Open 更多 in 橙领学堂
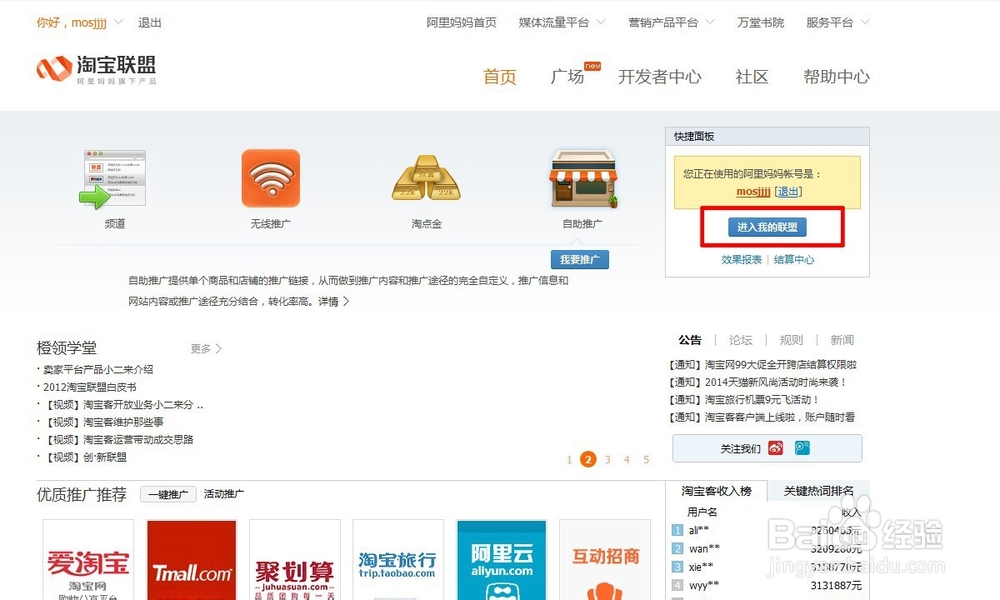 [x=206, y=349]
